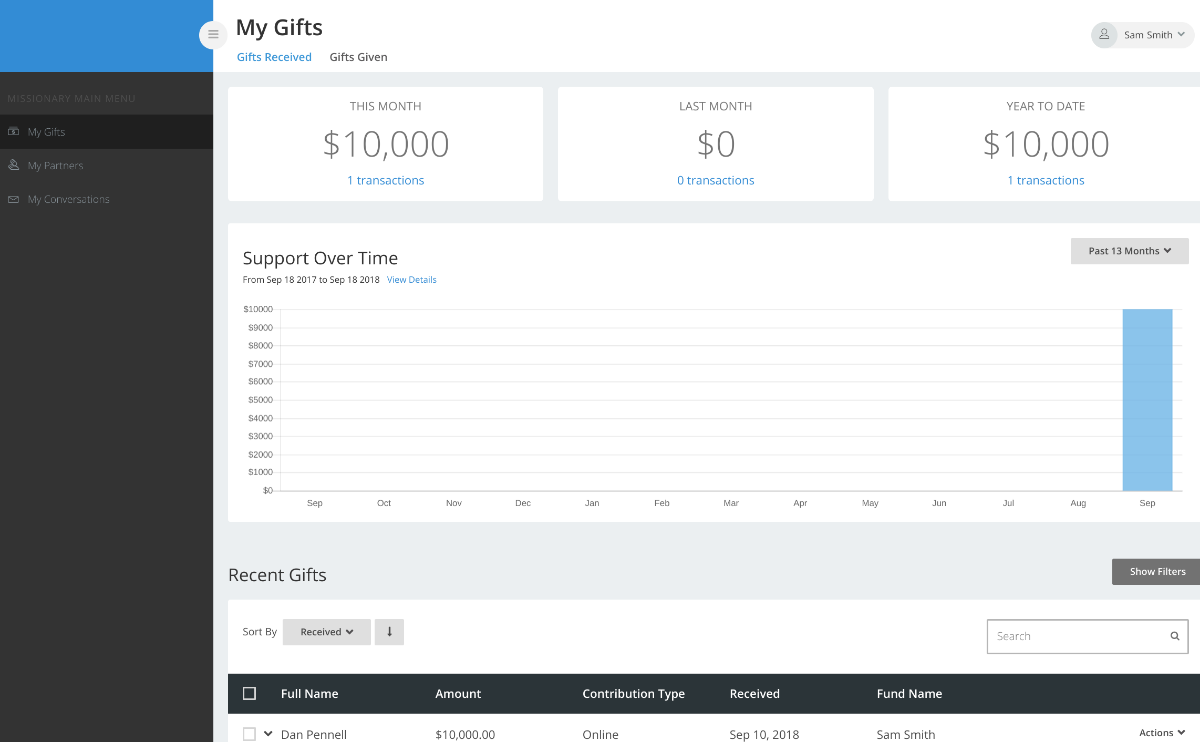
Task: Switch to the Gifts Given tab
Action: click(358, 57)
